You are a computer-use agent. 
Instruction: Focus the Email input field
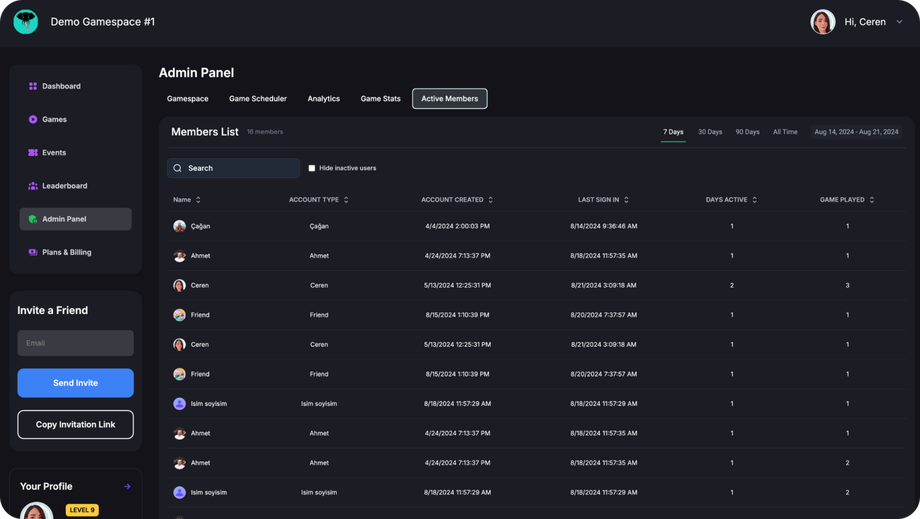point(75,343)
